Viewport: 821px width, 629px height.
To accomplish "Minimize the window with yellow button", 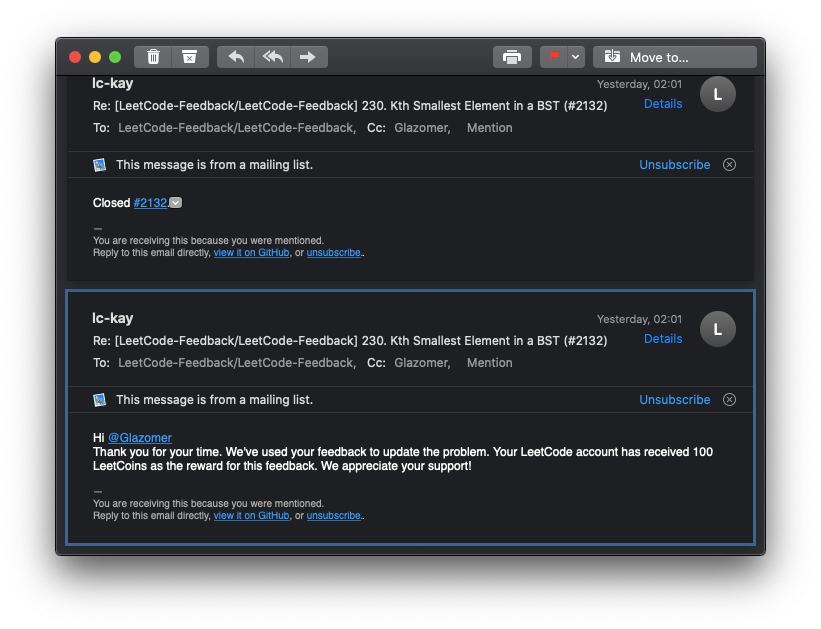I will pyautogui.click(x=95, y=57).
